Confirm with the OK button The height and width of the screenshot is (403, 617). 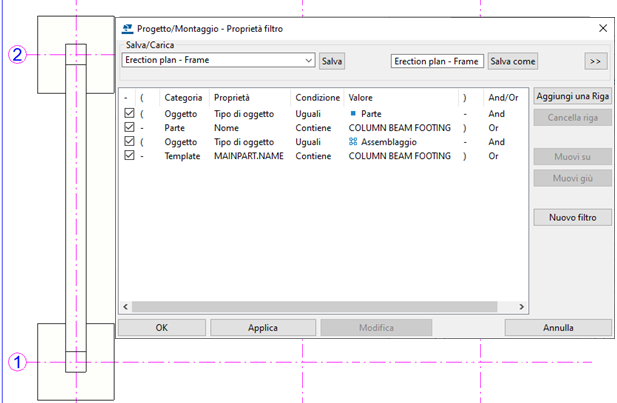[x=162, y=327]
